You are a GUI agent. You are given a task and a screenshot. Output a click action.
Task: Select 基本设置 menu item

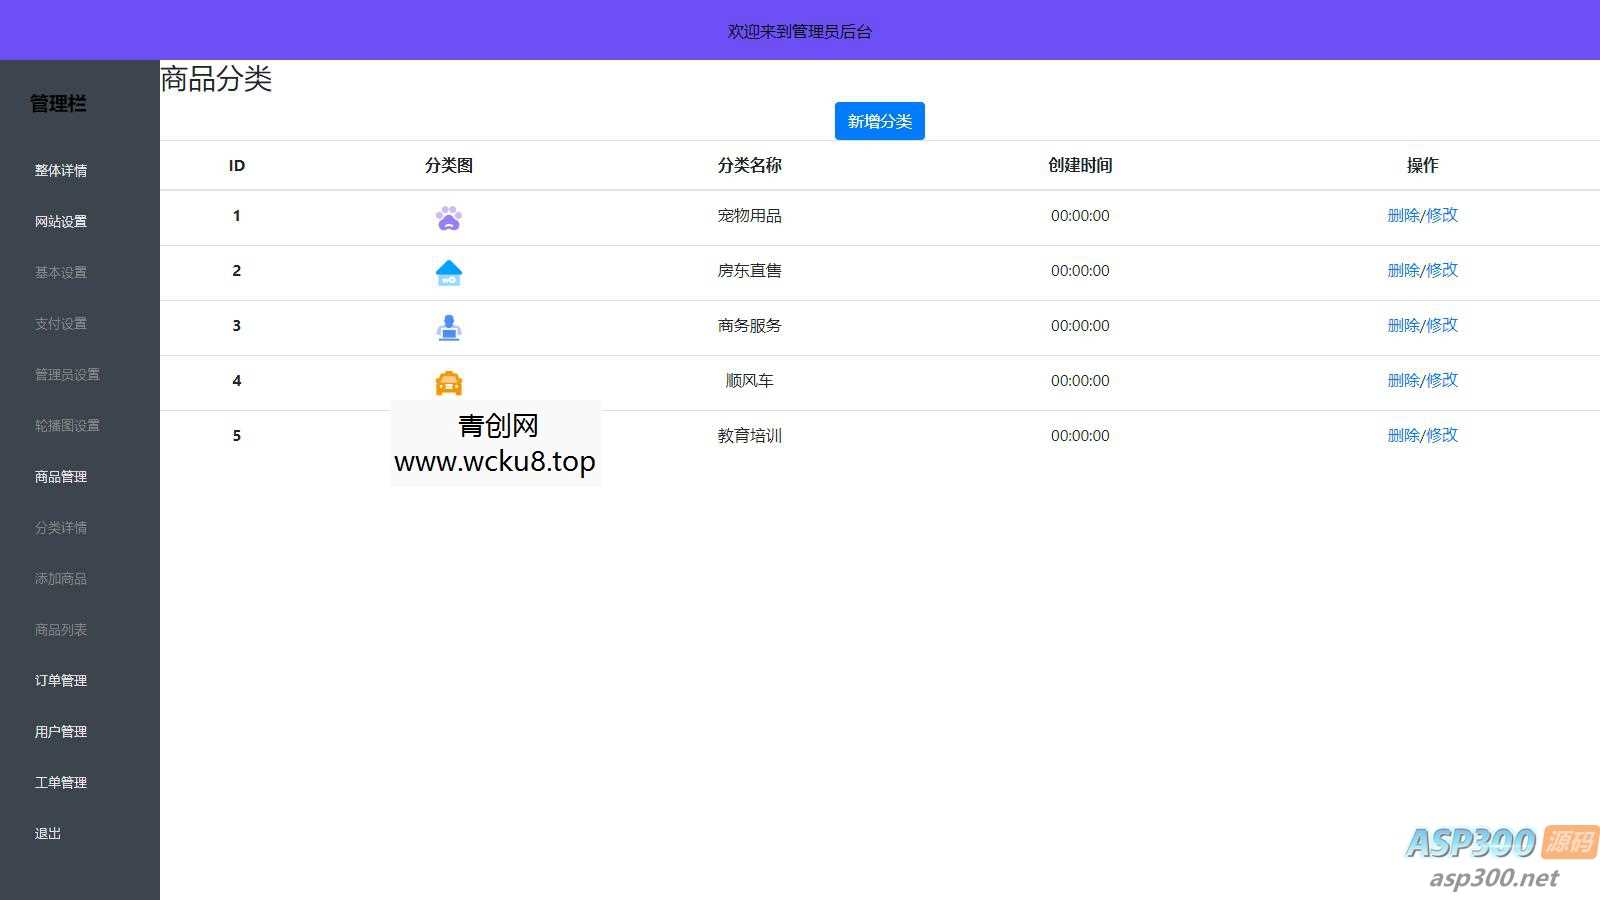tap(60, 272)
